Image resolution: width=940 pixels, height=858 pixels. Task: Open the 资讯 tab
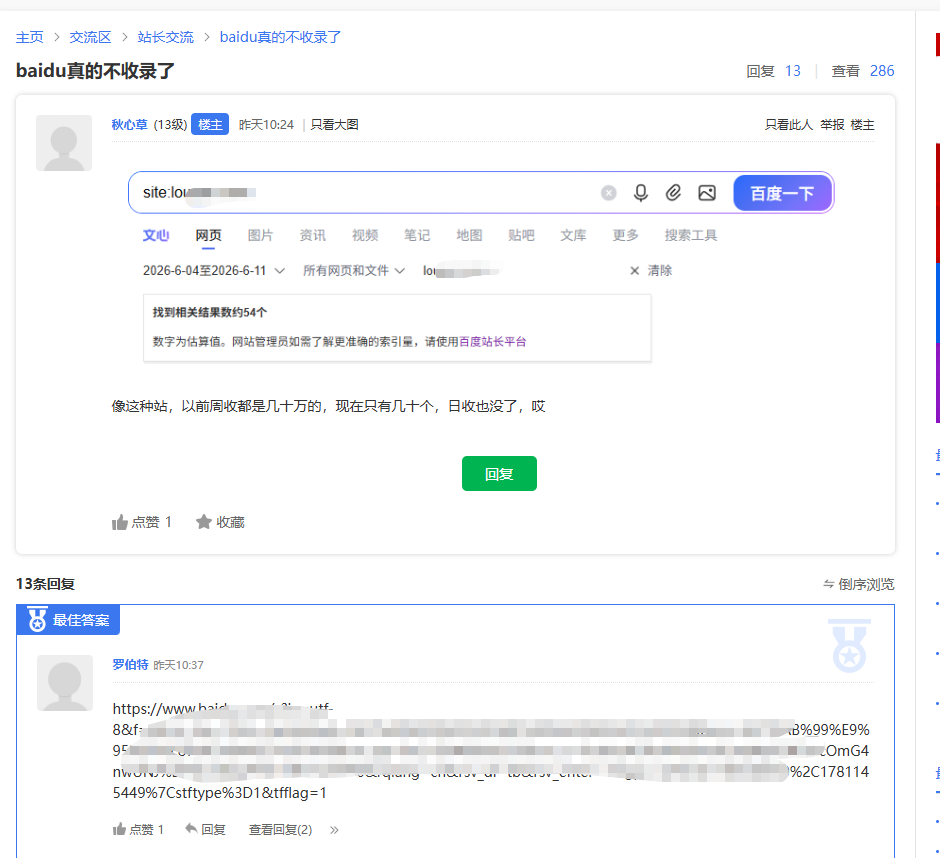(x=313, y=235)
